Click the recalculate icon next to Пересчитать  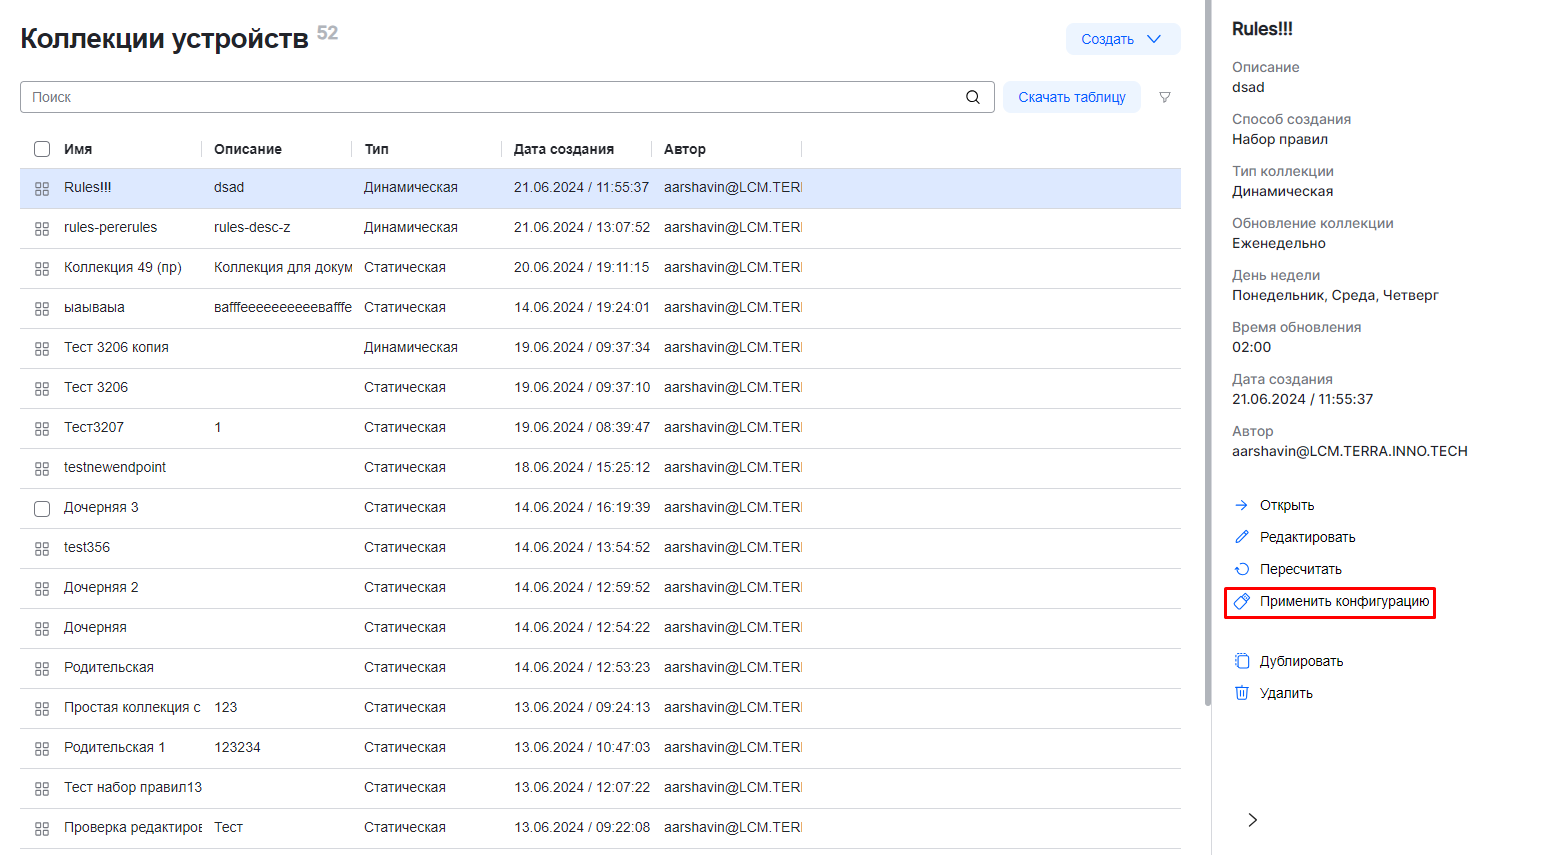pos(1242,569)
